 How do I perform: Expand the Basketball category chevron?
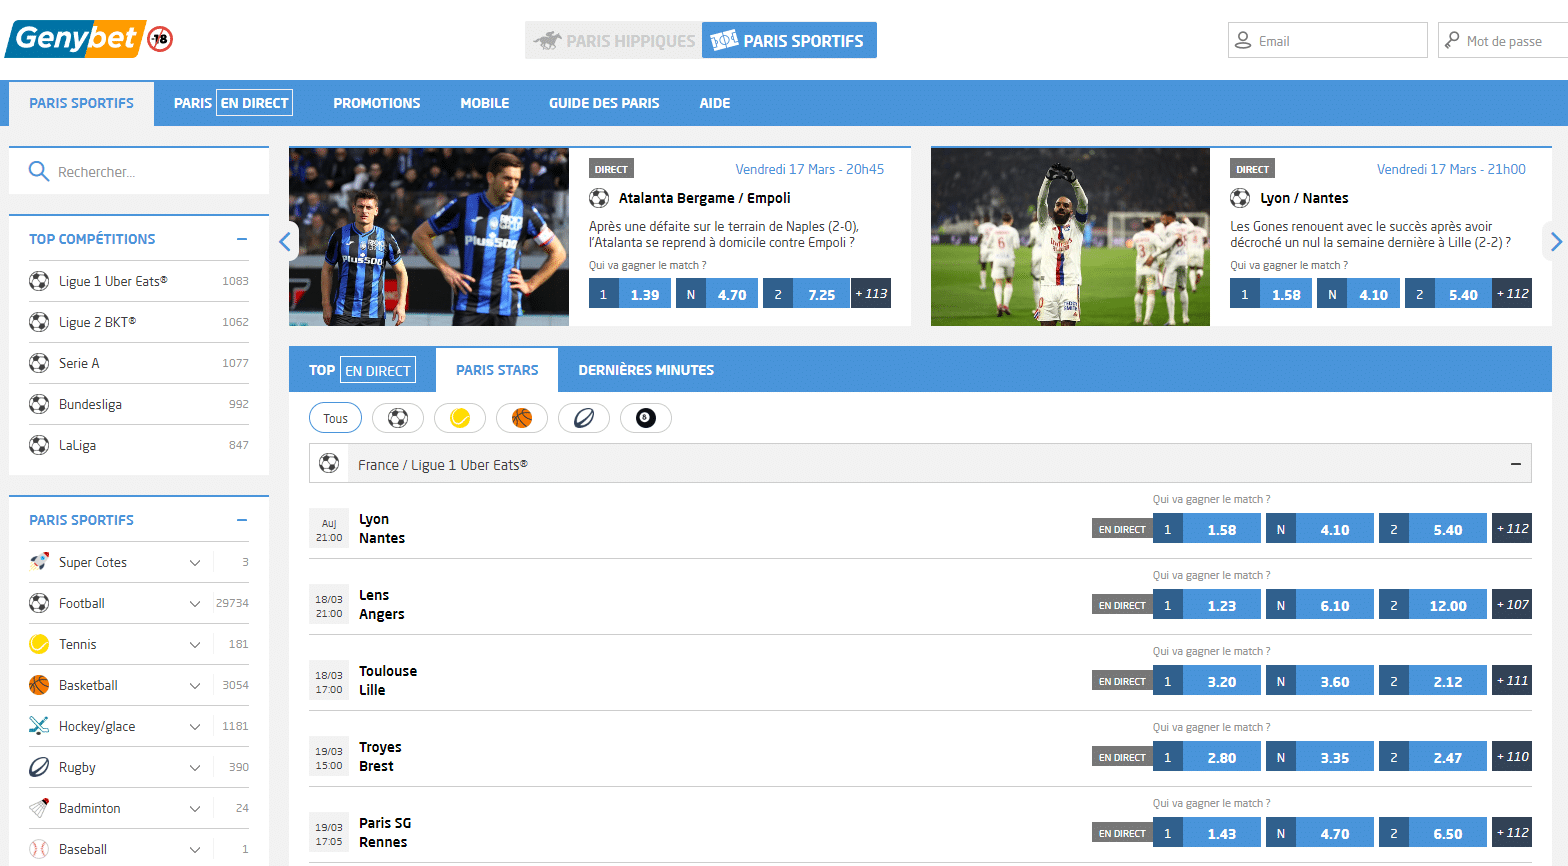(x=195, y=685)
